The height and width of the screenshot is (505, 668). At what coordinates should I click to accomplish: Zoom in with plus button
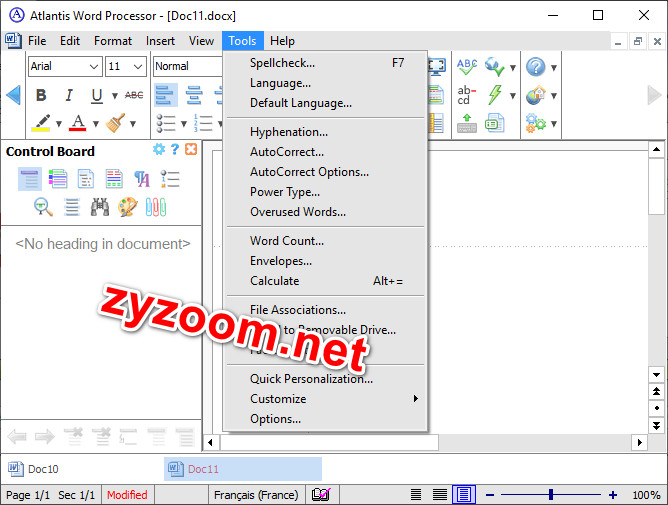click(x=613, y=495)
